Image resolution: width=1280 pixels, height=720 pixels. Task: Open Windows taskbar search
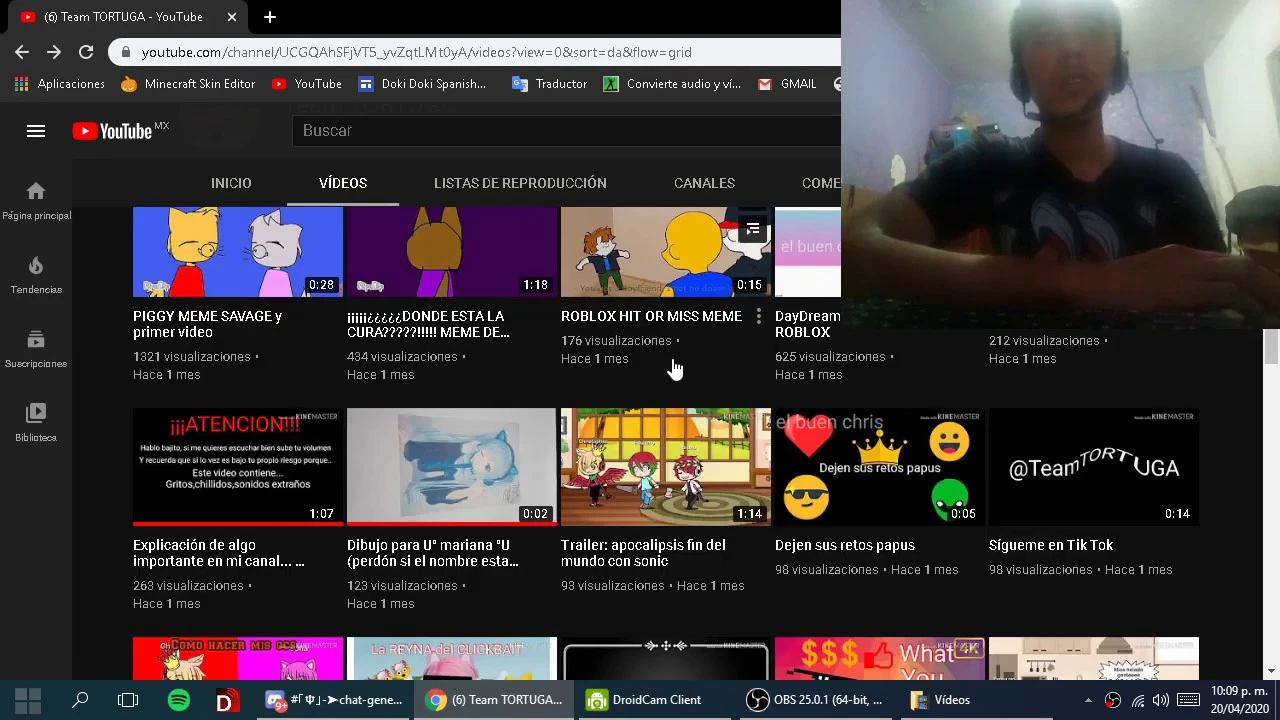coord(80,700)
